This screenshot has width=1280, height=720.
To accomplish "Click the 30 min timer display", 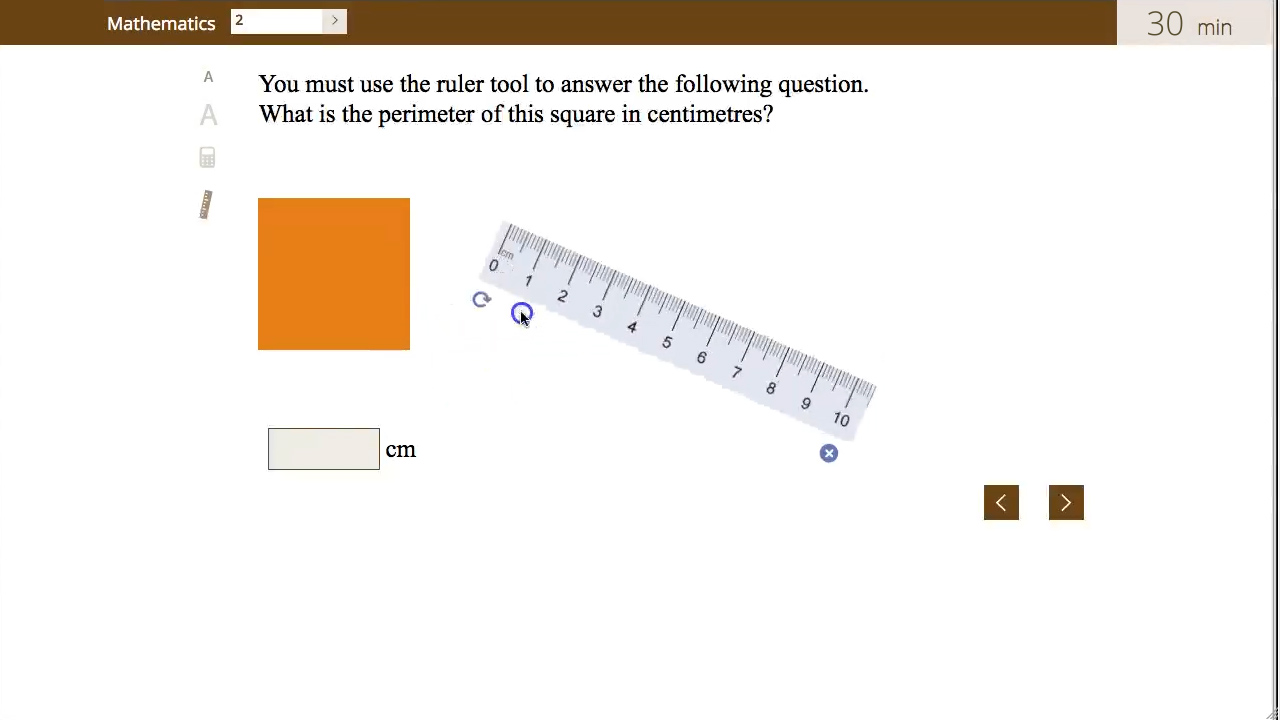I will [1188, 24].
